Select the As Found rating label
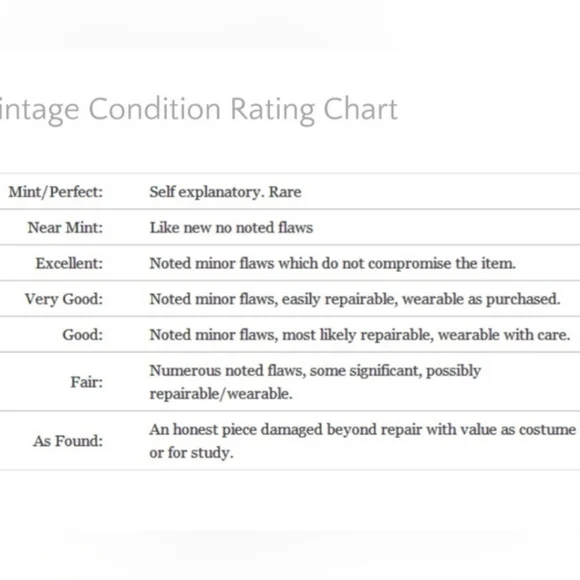The width and height of the screenshot is (580, 580). pyautogui.click(x=68, y=441)
